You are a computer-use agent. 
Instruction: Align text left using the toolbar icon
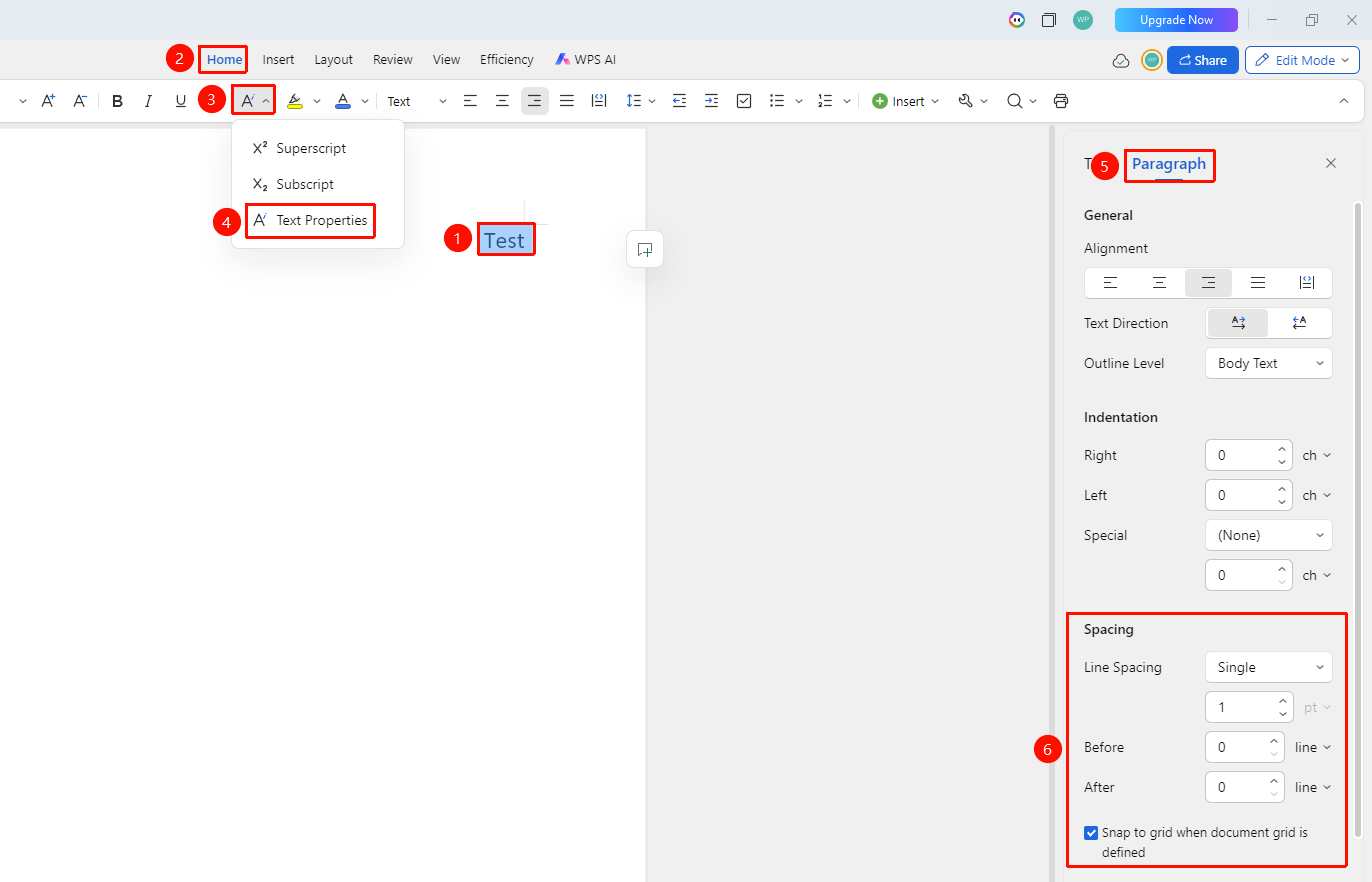pyautogui.click(x=470, y=101)
